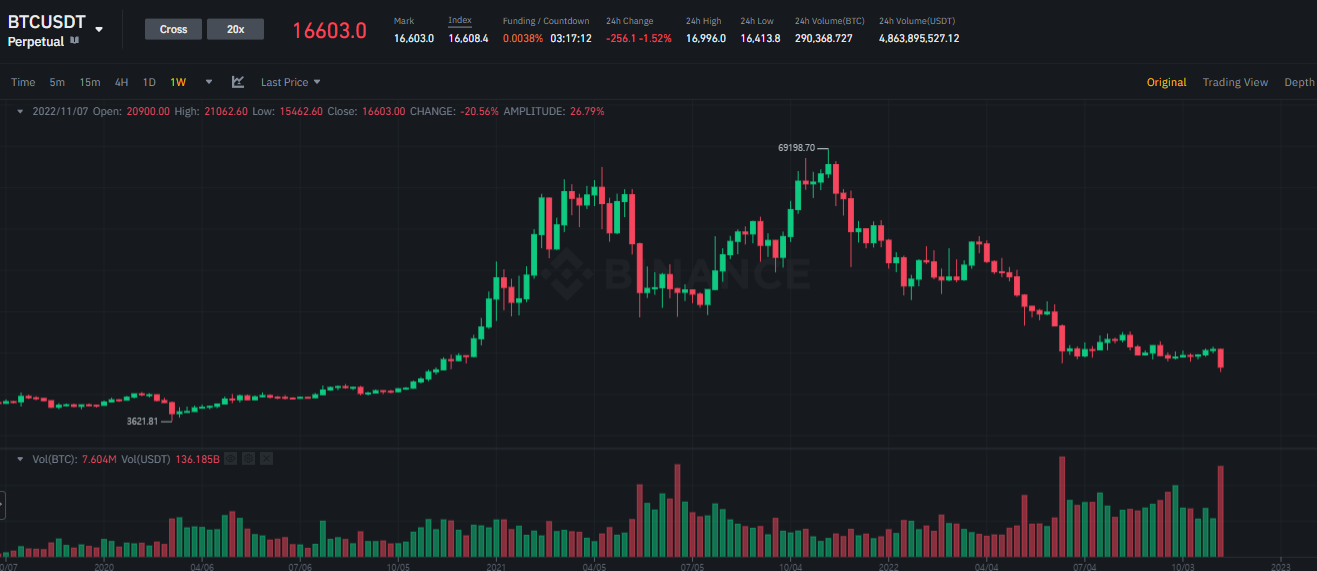Click the Vol(USDT) 136.185B value

click(x=197, y=459)
